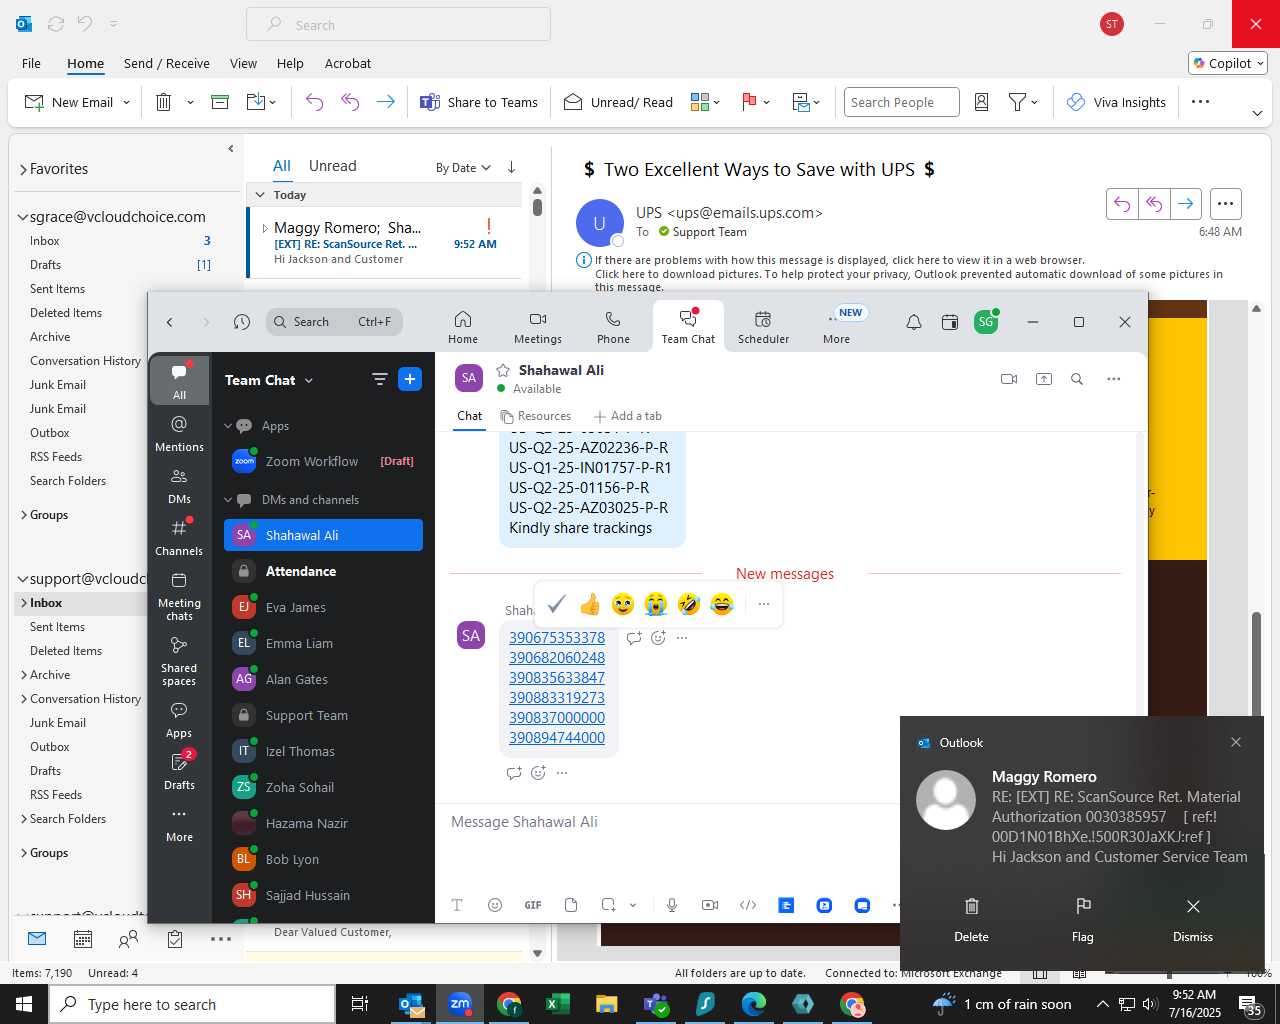Click the code snippet icon in Zoom toolbar
Viewport: 1280px width, 1024px height.
point(748,905)
